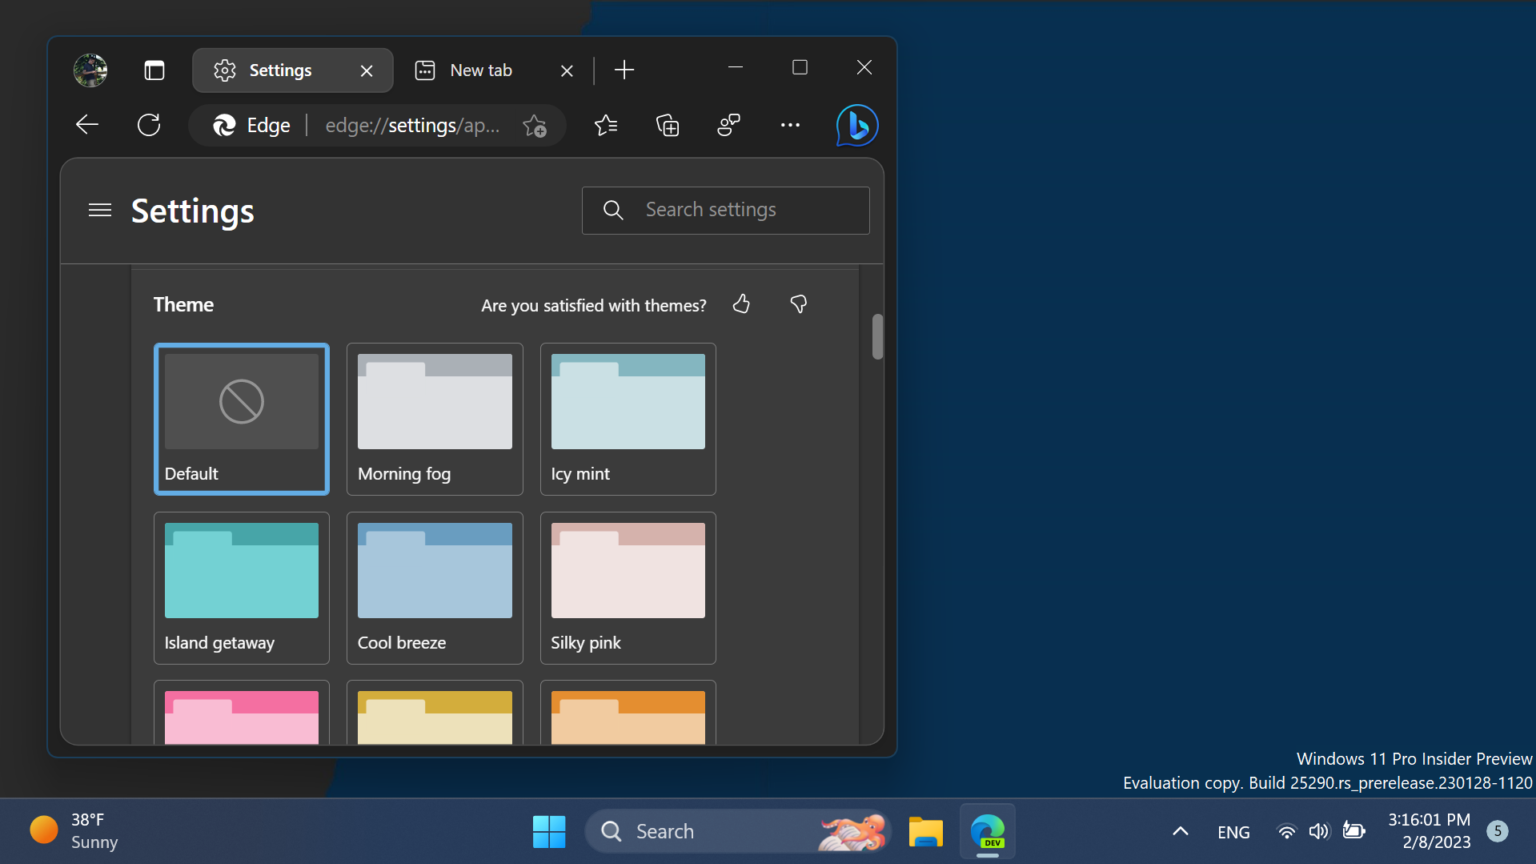The width and height of the screenshot is (1536, 864).
Task: Refresh the current page
Action: coord(149,124)
